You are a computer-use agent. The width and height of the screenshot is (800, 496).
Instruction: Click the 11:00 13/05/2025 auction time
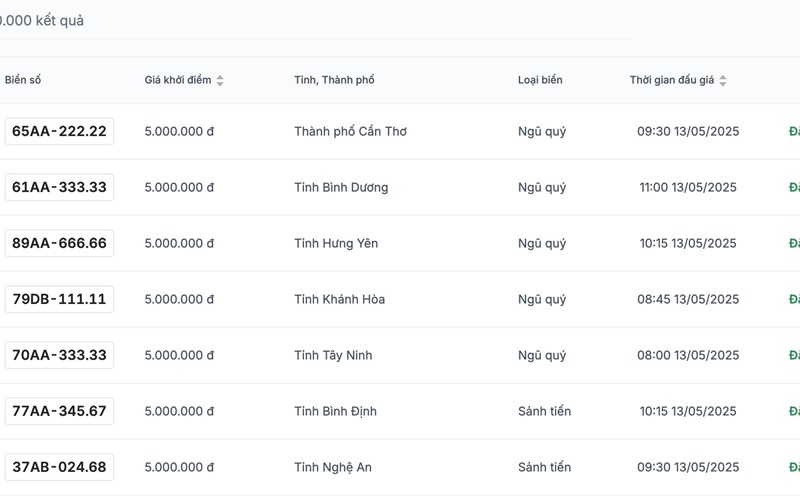coord(688,187)
